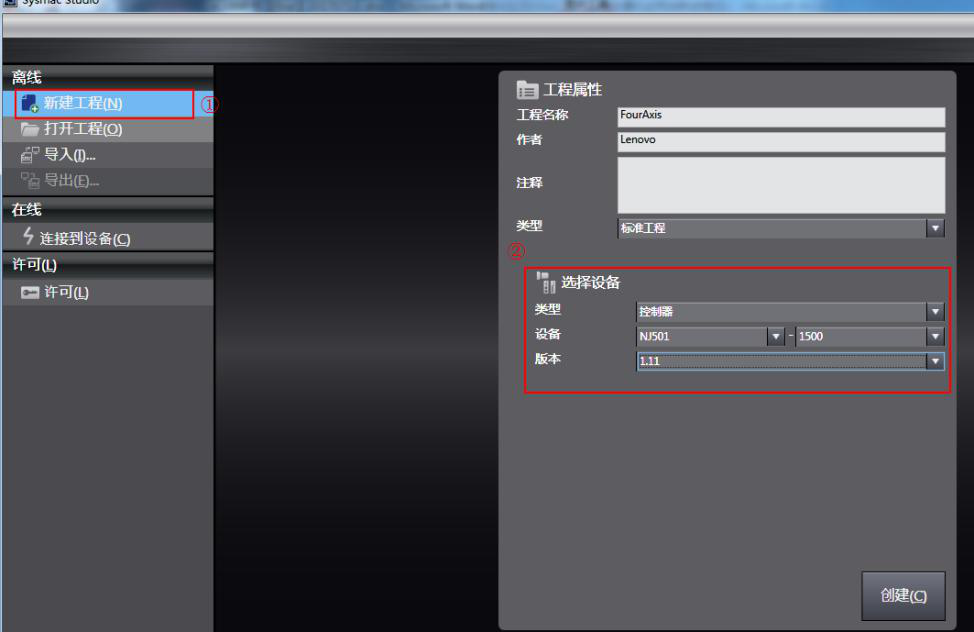Click the Select Device (选择设备) icon

click(546, 283)
